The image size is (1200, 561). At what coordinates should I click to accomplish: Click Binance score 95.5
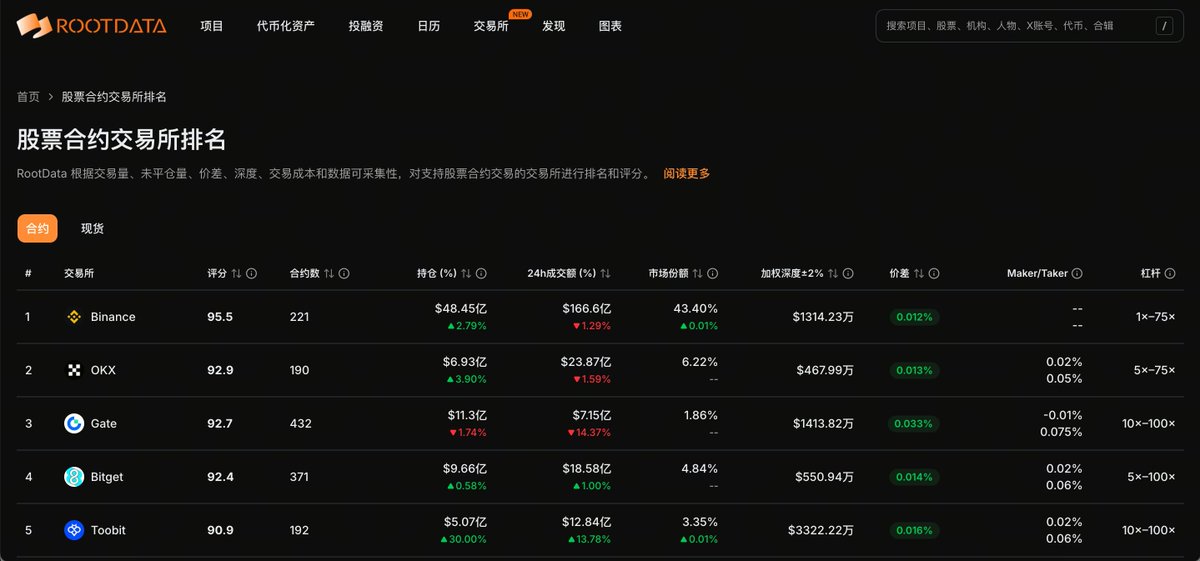tap(220, 317)
